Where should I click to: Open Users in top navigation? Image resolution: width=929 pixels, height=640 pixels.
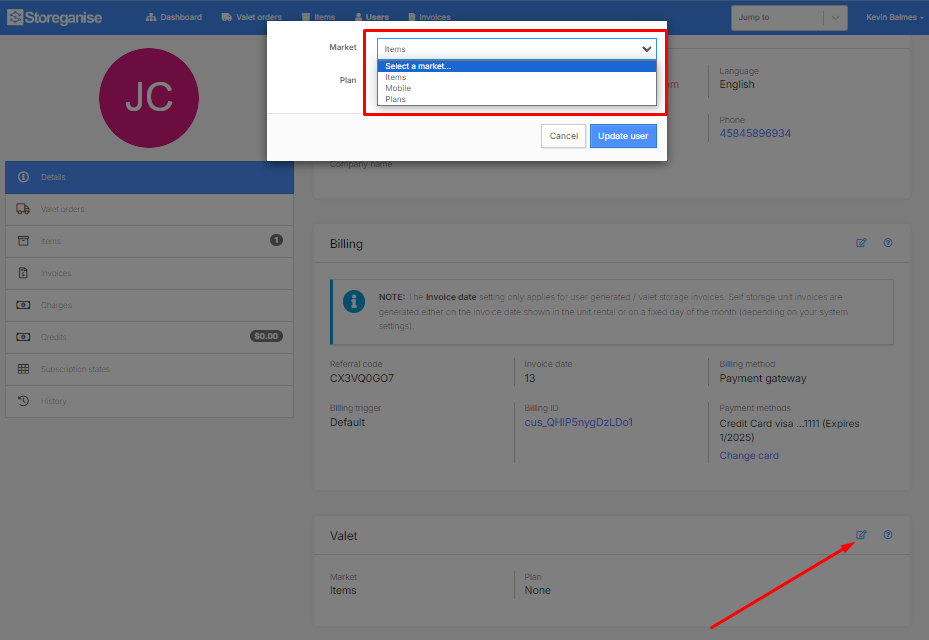click(371, 17)
